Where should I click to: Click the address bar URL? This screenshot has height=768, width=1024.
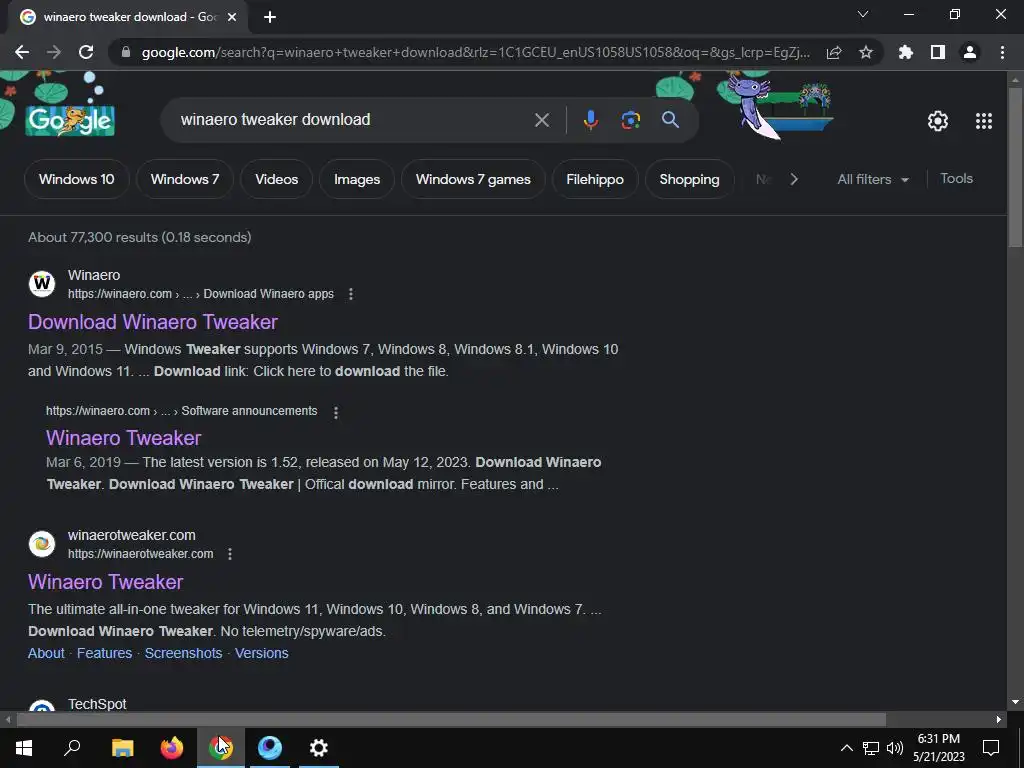coord(475,52)
